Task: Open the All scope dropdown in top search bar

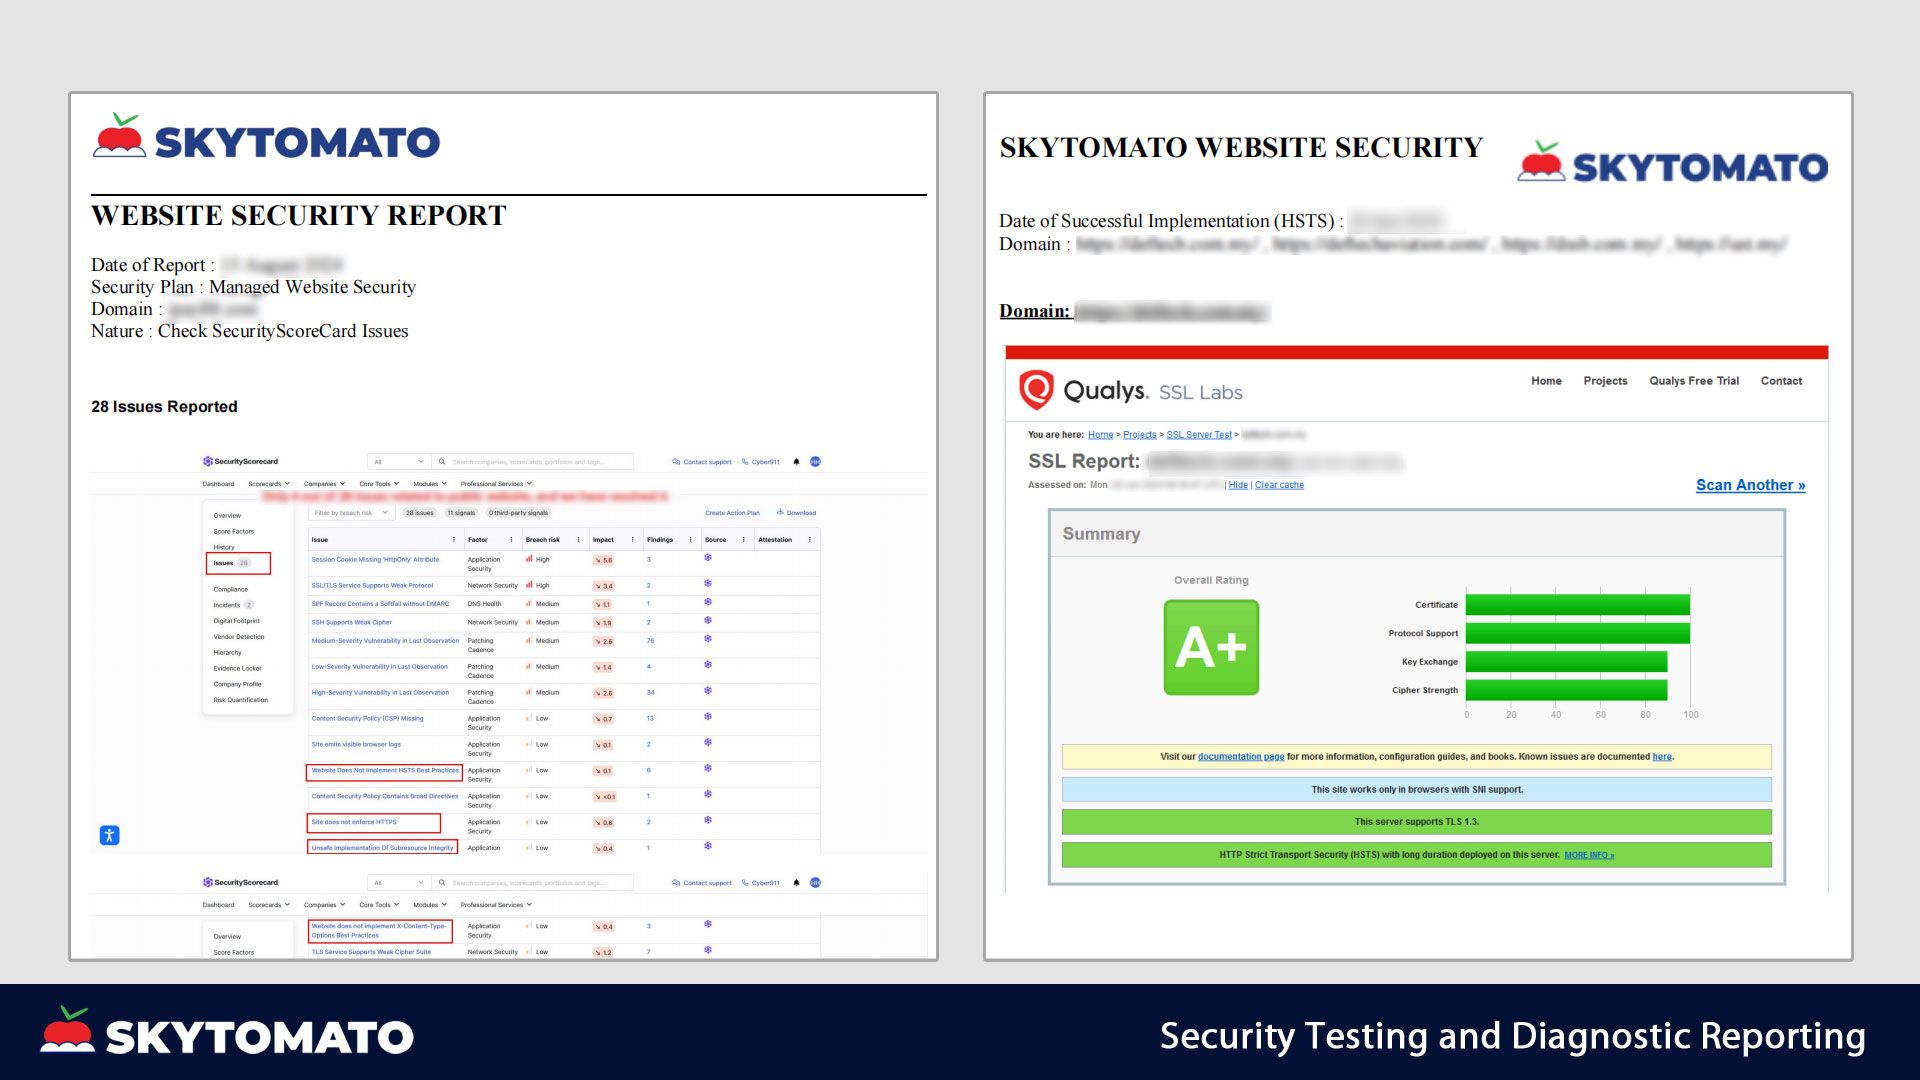Action: click(x=398, y=462)
